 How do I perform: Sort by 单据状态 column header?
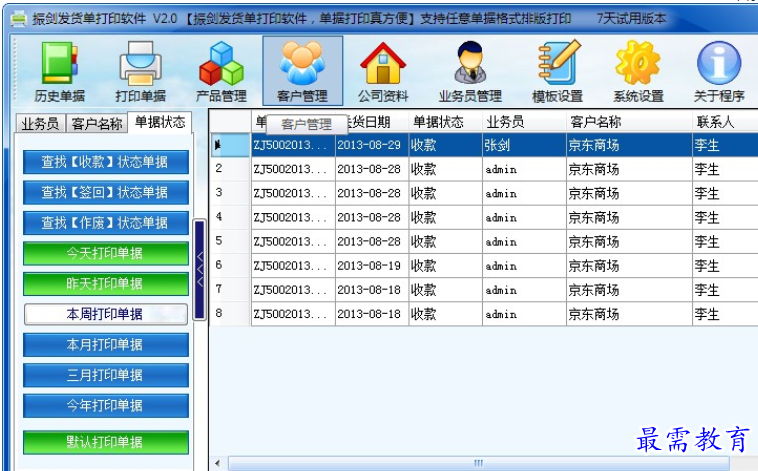445,122
